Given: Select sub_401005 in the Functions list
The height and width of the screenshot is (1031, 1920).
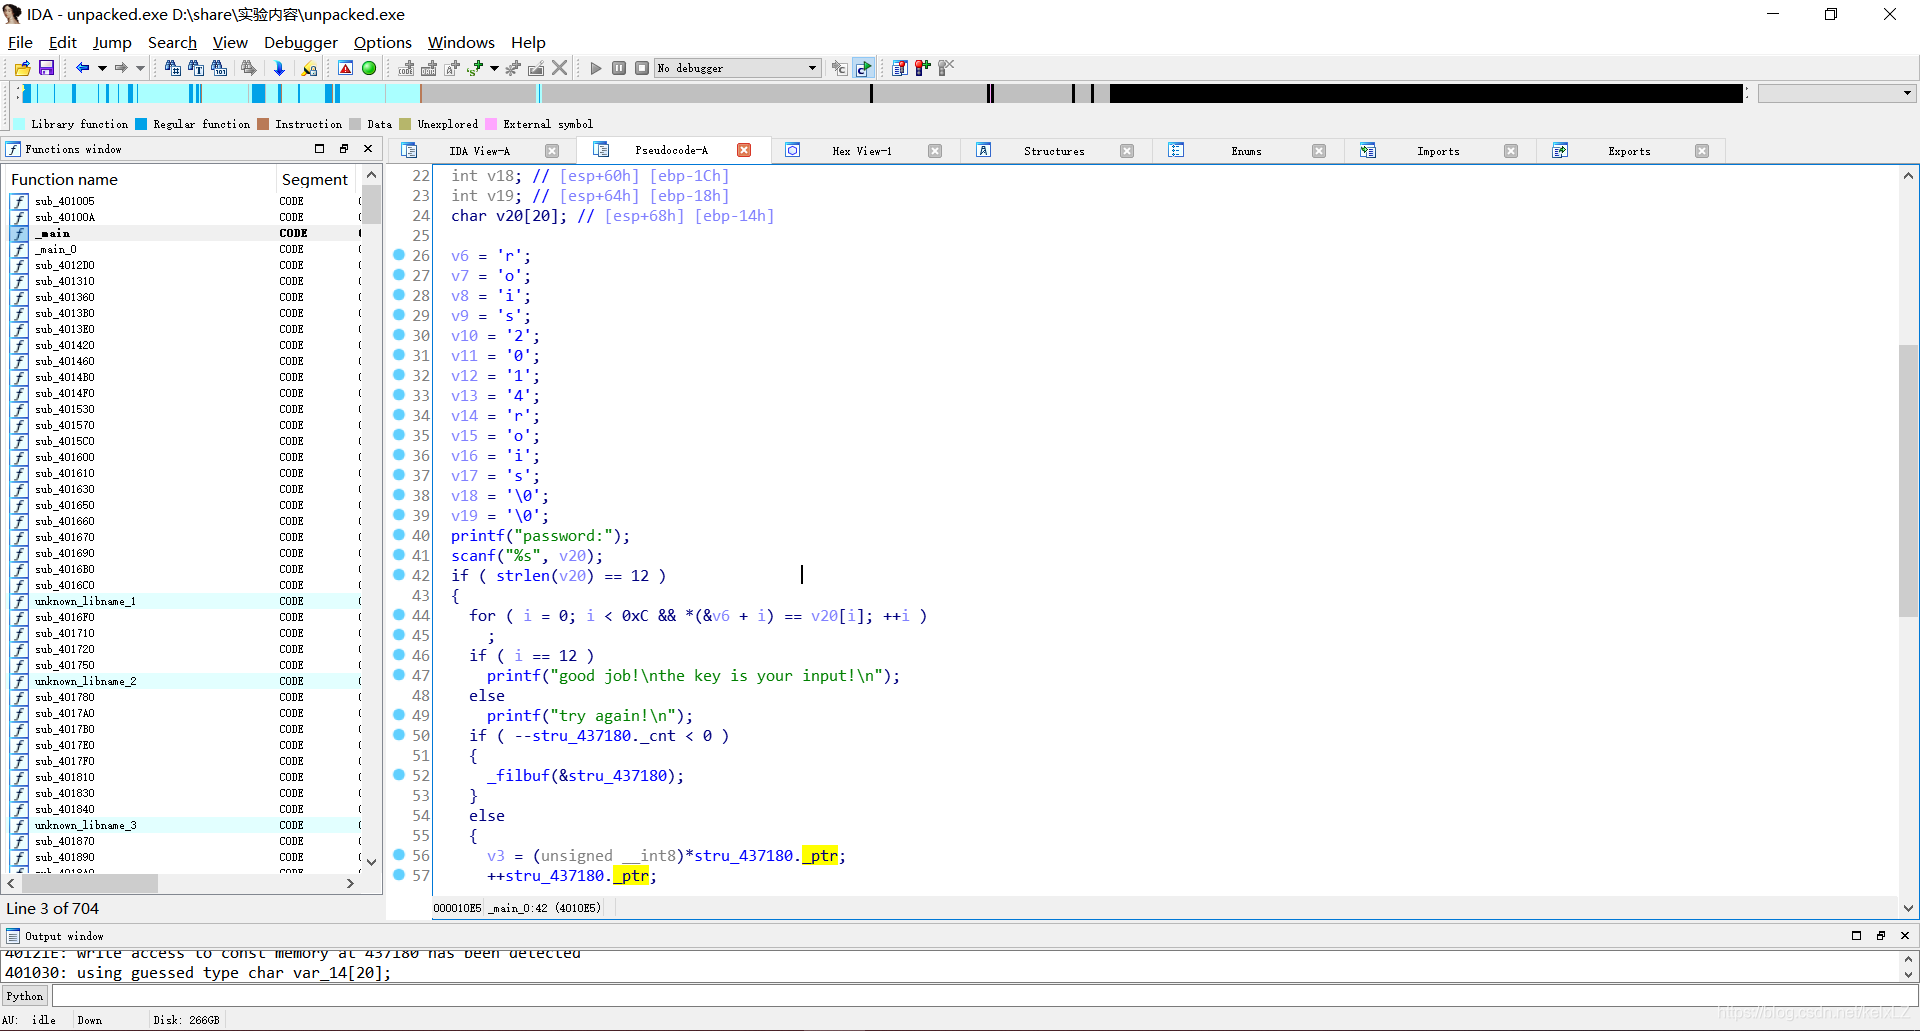Looking at the screenshot, I should [184, 201].
